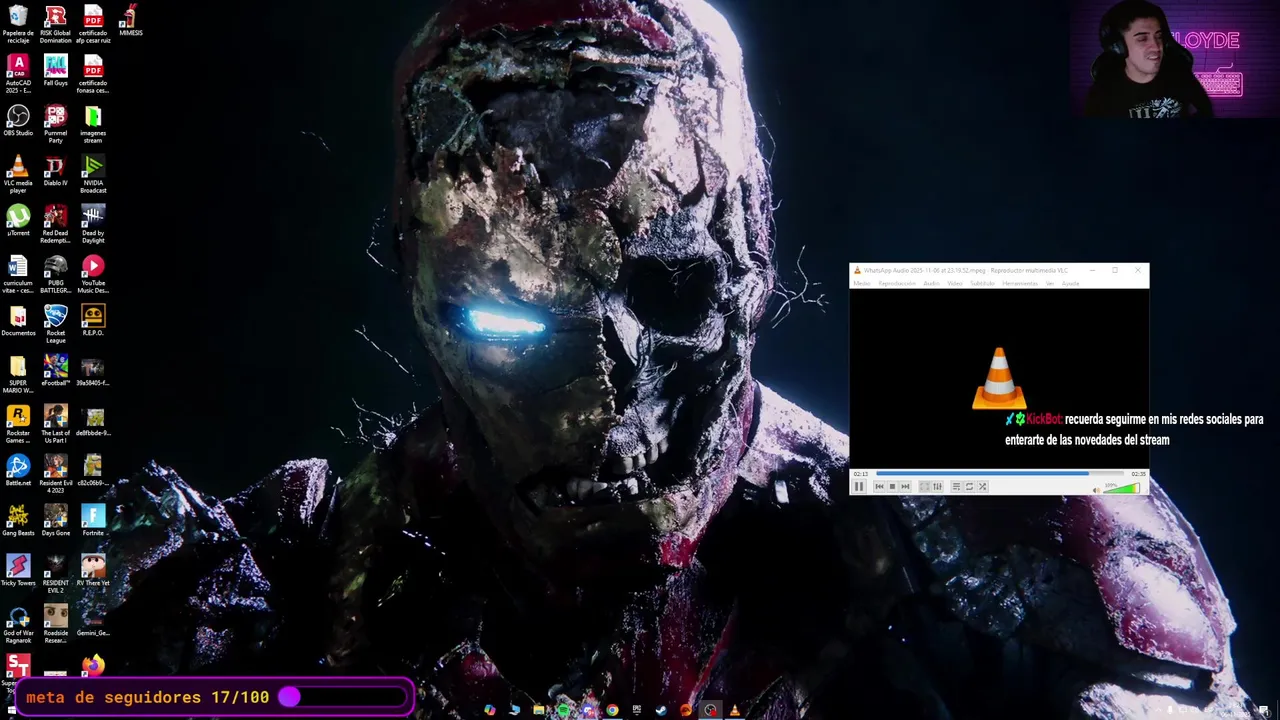Viewport: 1280px width, 720px height.
Task: Select the imagenes stream folder icon
Action: tap(93, 124)
